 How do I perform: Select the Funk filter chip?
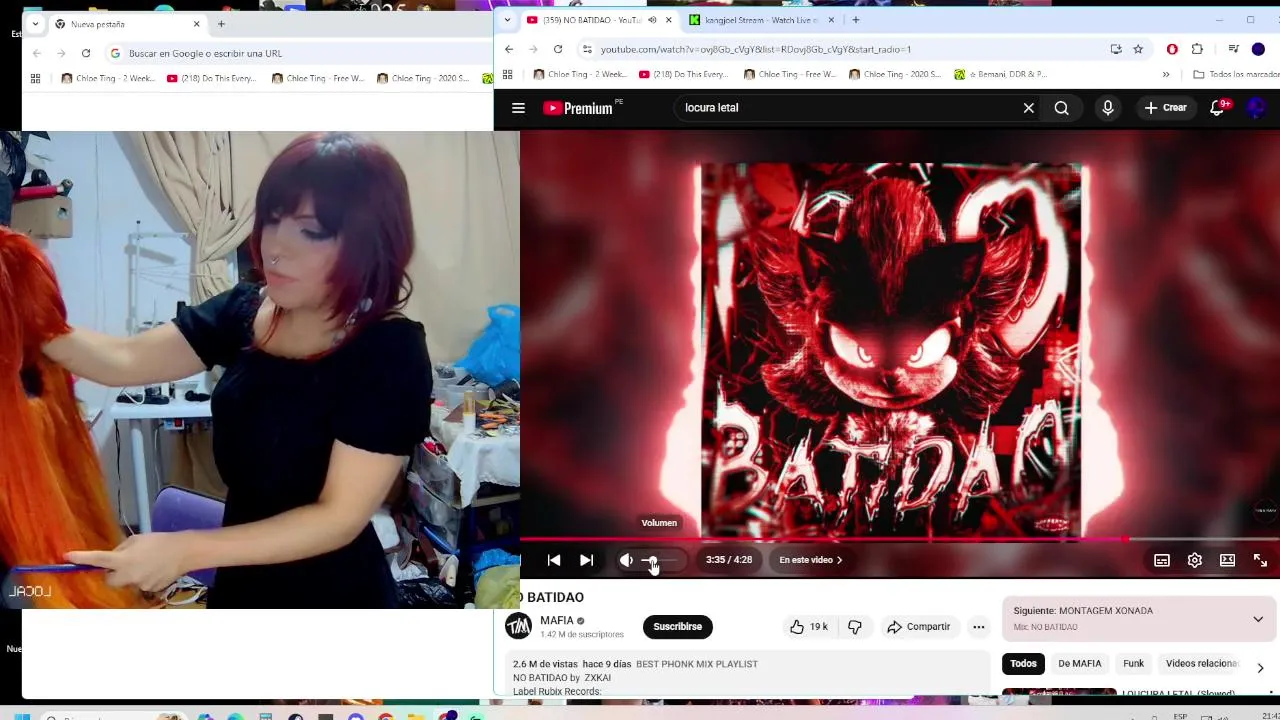[x=1133, y=663]
